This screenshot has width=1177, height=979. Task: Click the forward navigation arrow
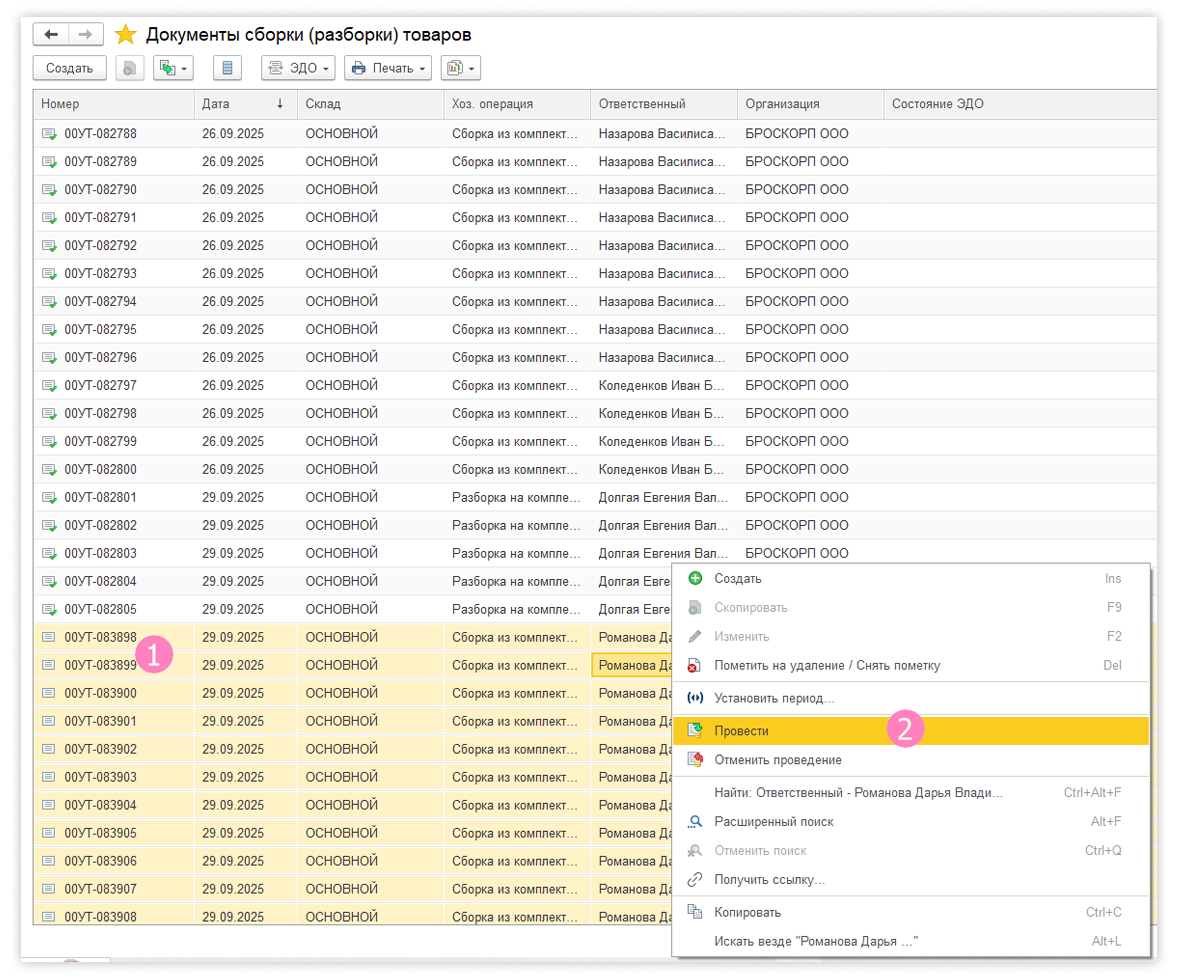(x=85, y=35)
